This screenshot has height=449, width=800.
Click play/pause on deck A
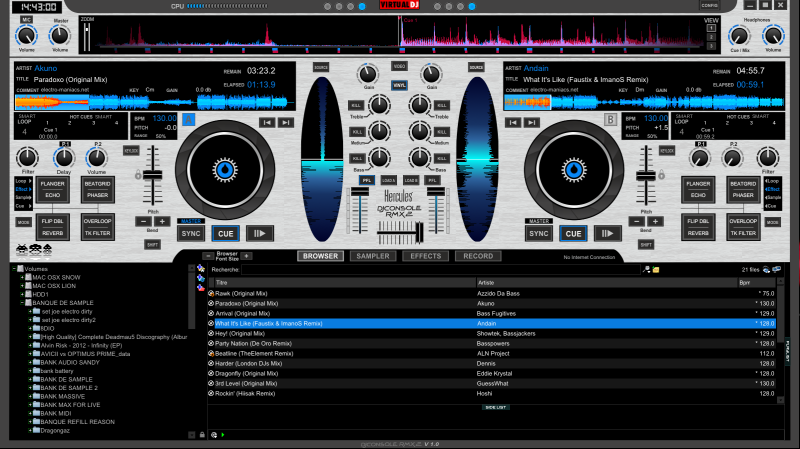[260, 233]
